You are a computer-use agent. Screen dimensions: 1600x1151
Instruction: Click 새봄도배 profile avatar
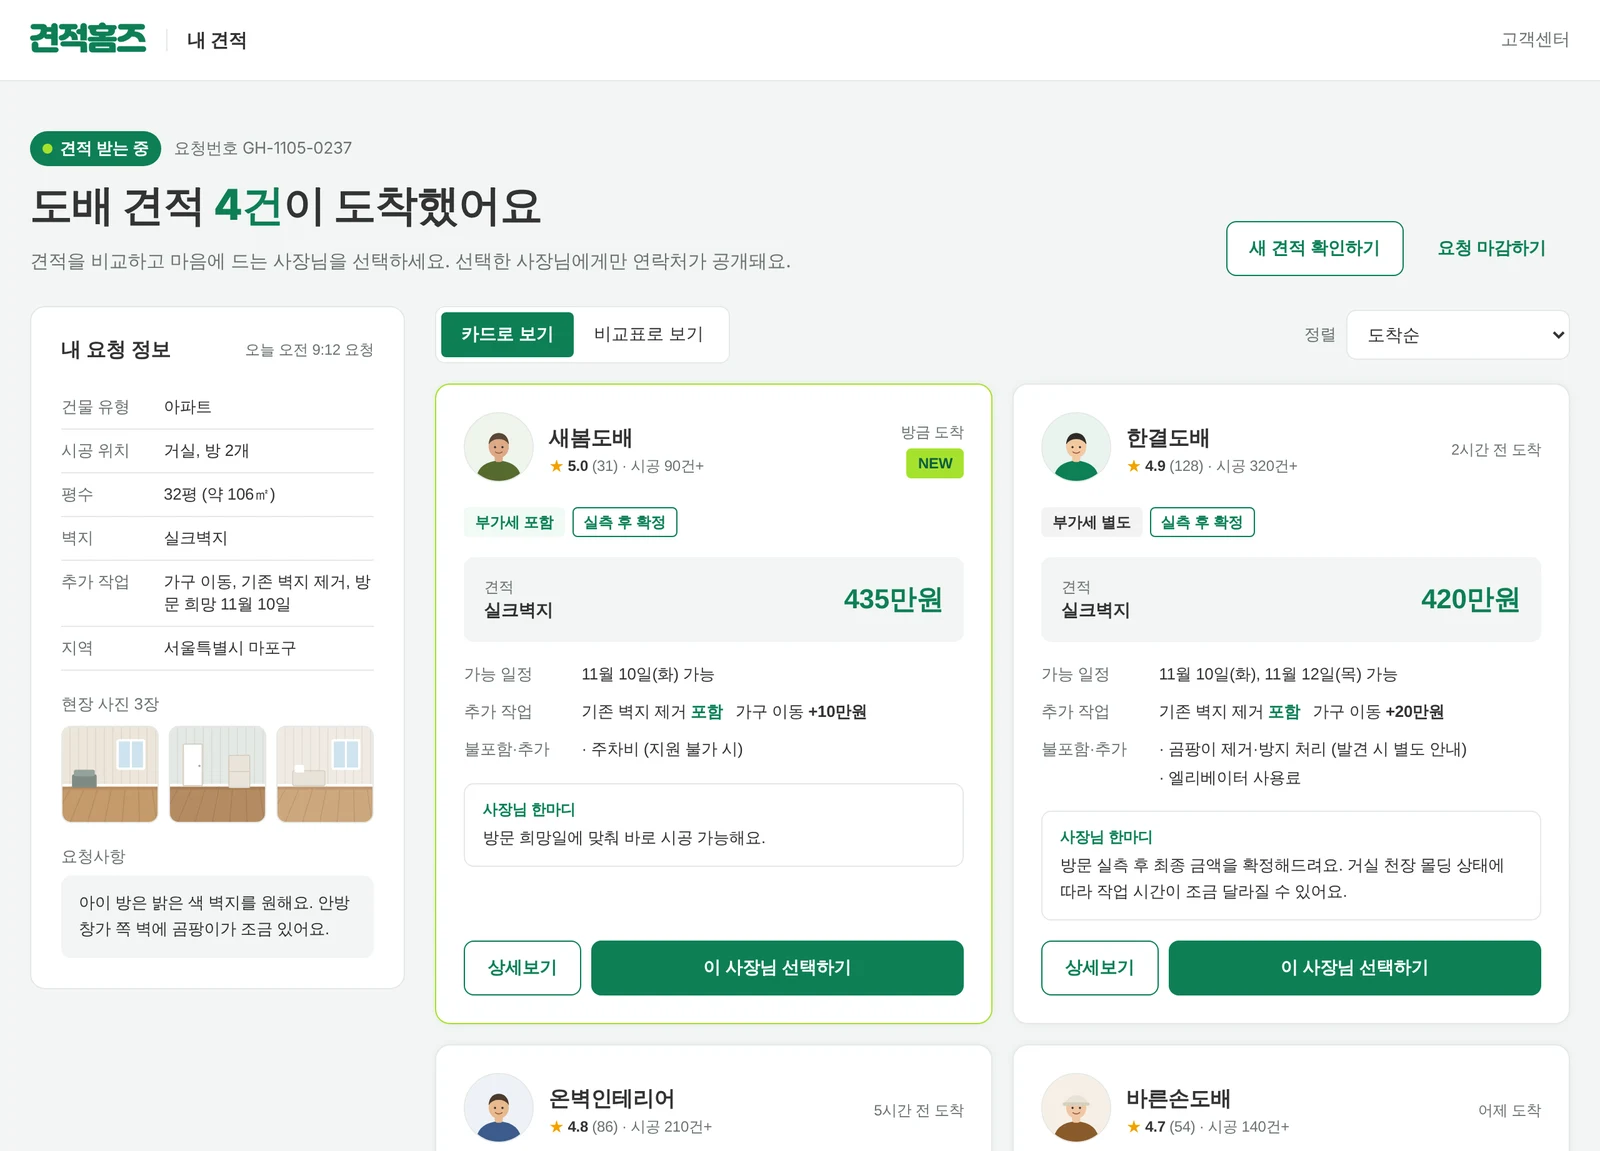(x=498, y=447)
